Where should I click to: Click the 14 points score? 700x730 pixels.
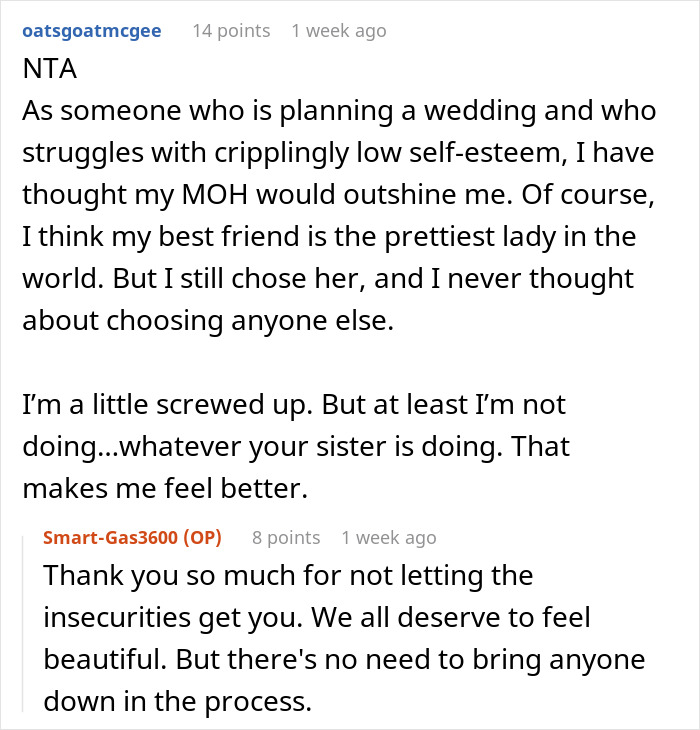[231, 31]
